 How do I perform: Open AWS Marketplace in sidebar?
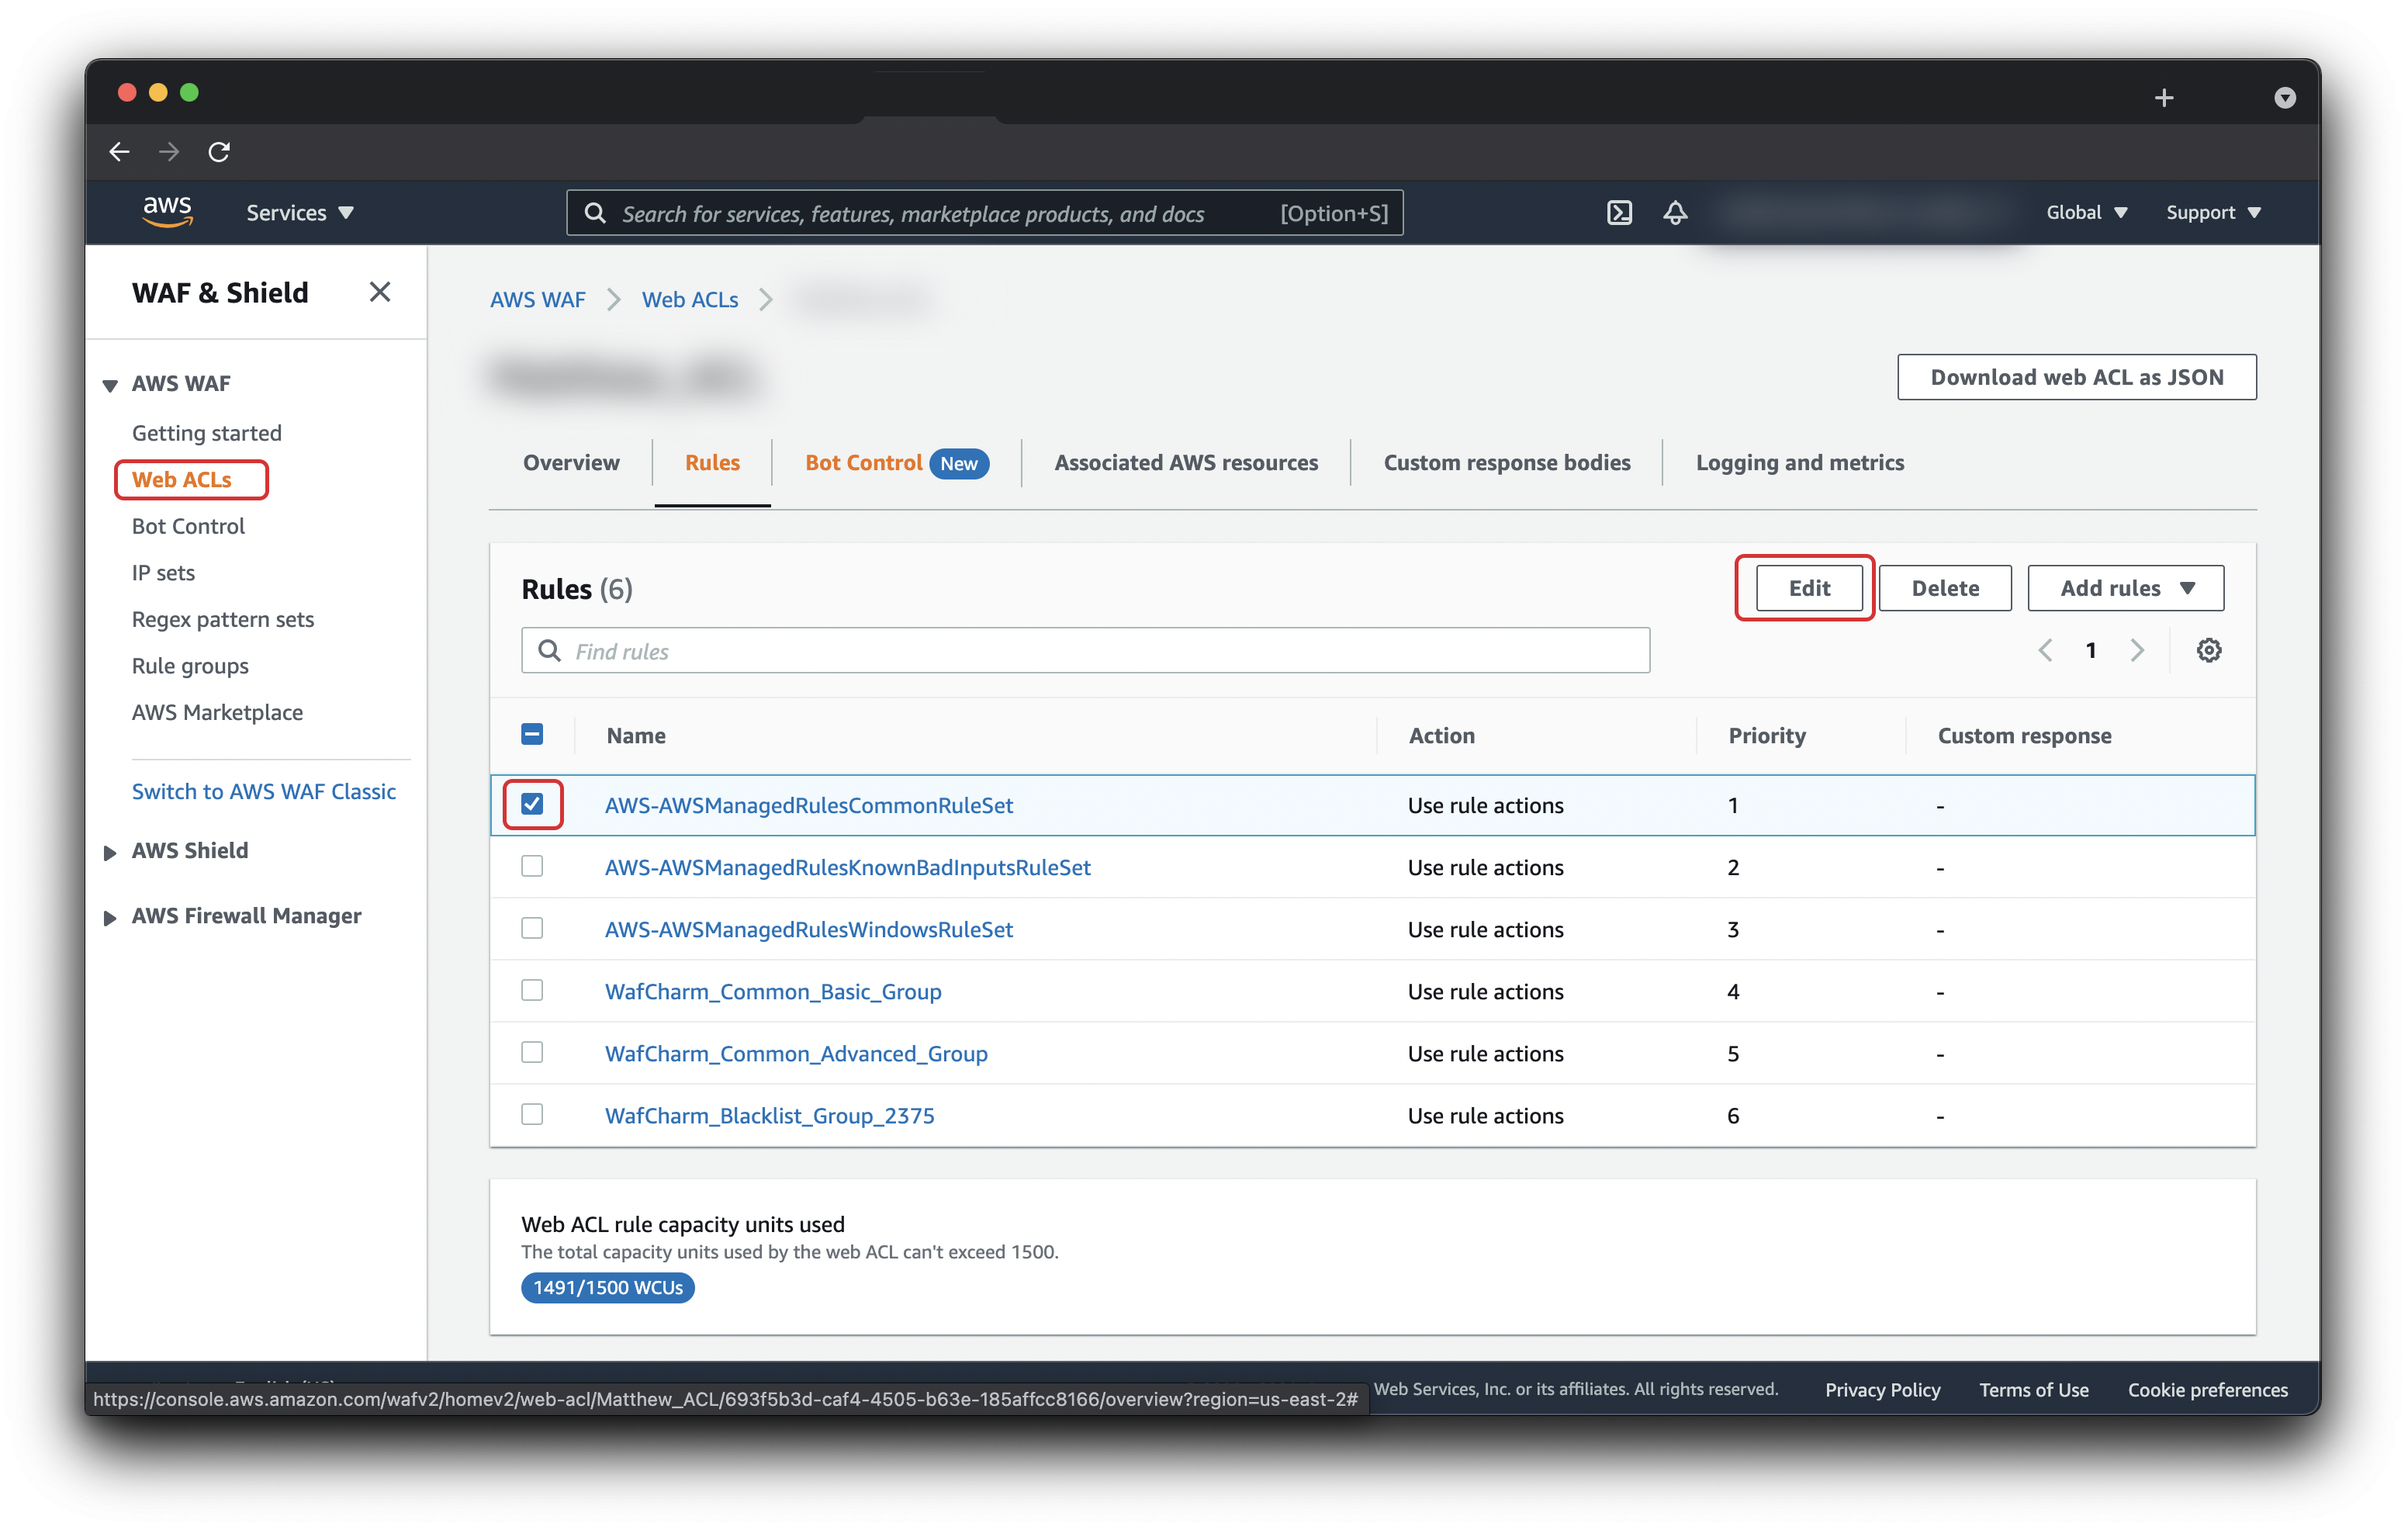[x=217, y=712]
